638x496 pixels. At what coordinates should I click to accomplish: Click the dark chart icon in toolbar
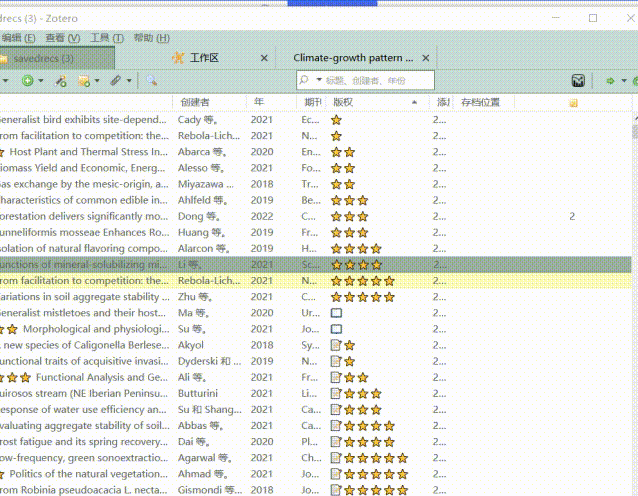pos(578,81)
